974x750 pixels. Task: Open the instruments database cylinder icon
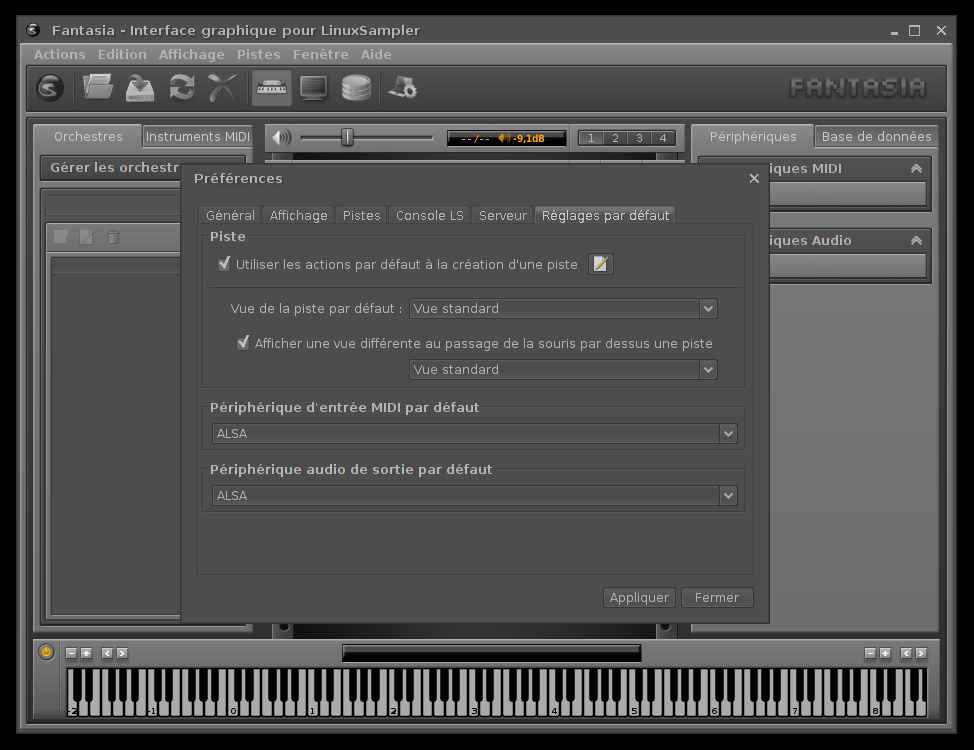[356, 88]
